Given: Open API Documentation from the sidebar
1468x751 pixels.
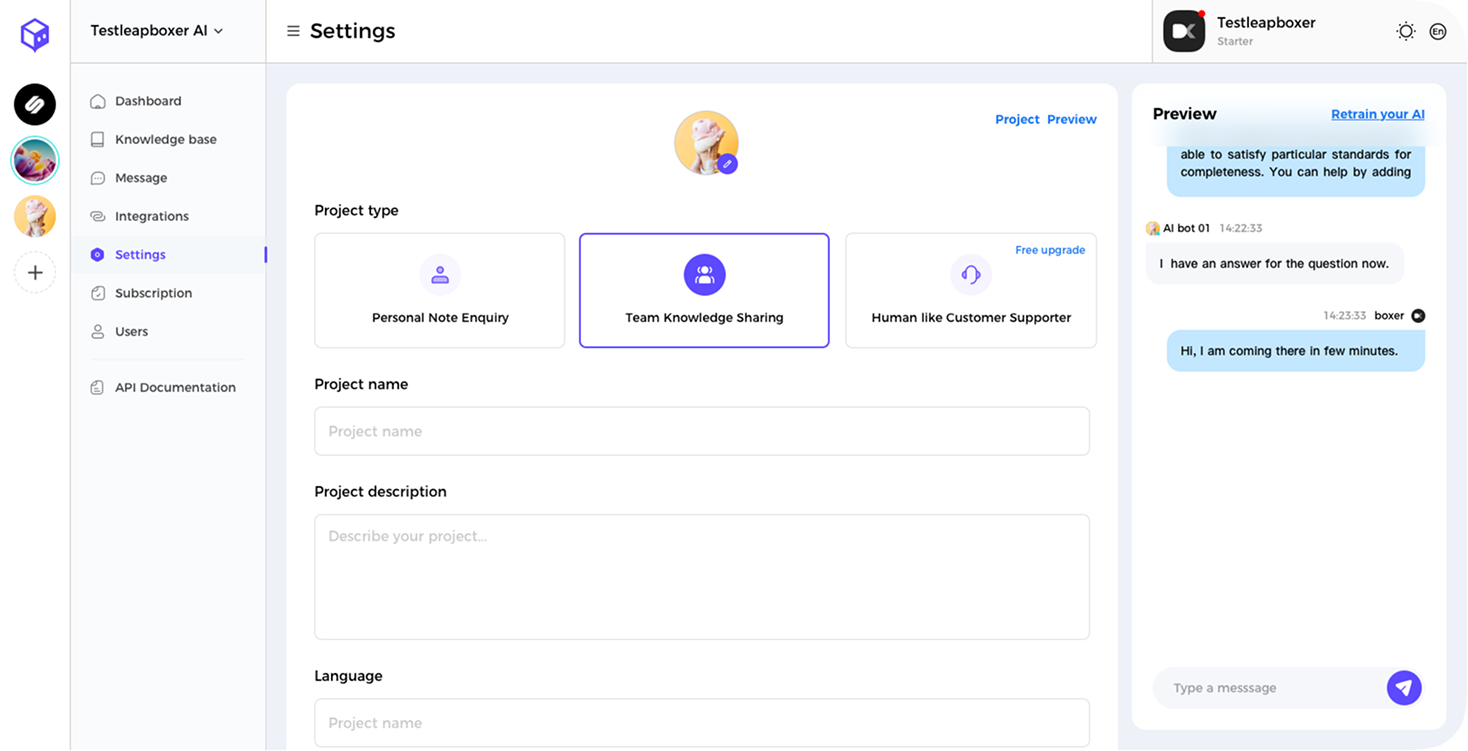Looking at the screenshot, I should [x=174, y=387].
